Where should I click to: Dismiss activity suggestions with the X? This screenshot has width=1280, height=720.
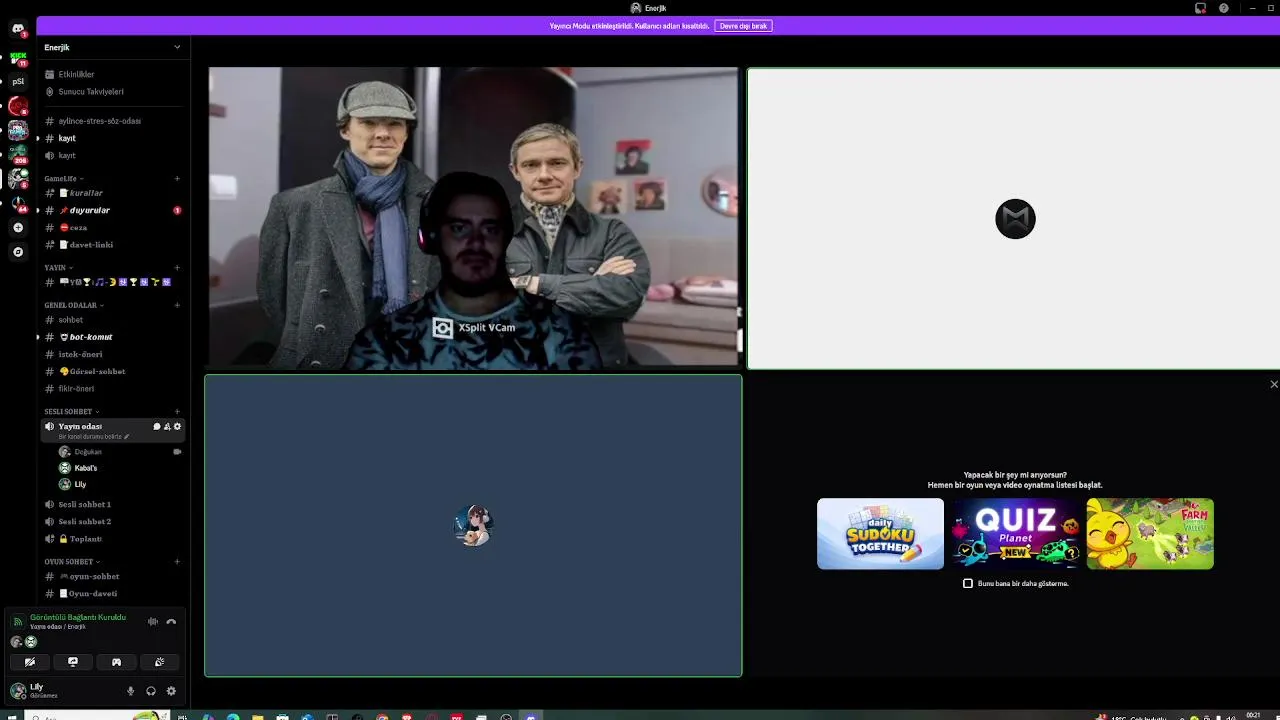[1273, 384]
